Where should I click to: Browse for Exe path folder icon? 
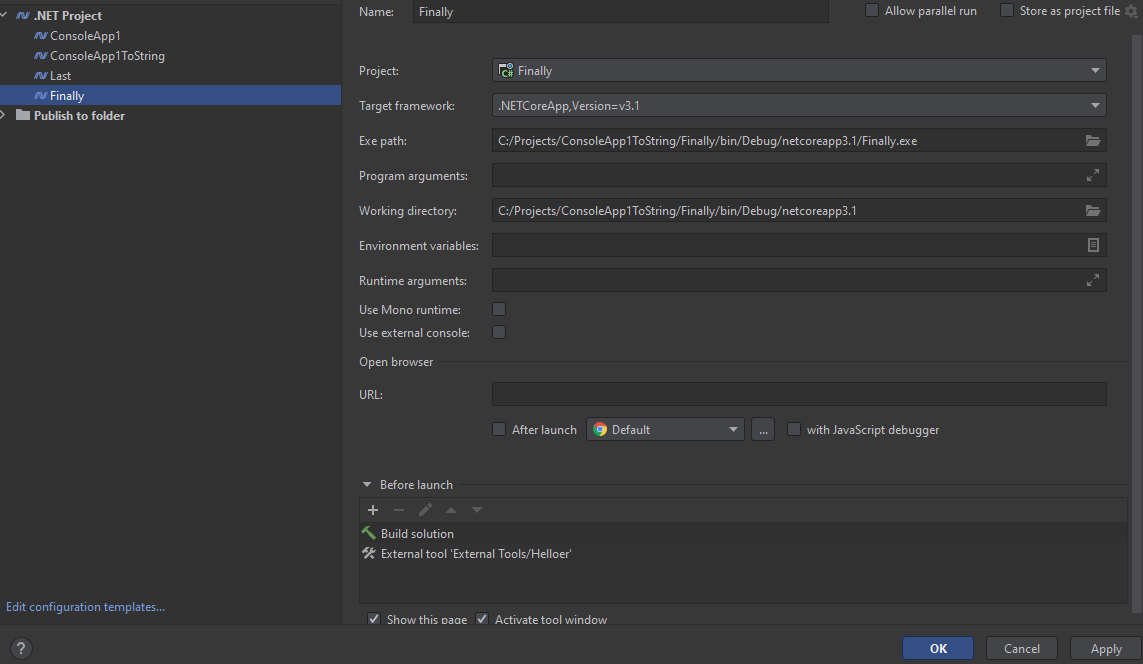click(1092, 141)
